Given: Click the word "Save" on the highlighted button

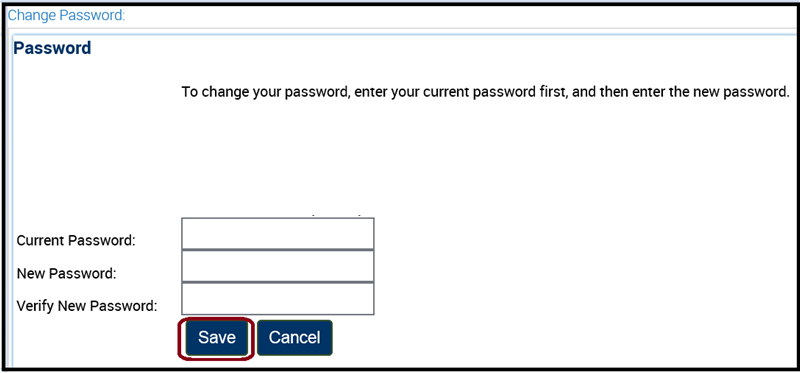Looking at the screenshot, I should click(217, 338).
